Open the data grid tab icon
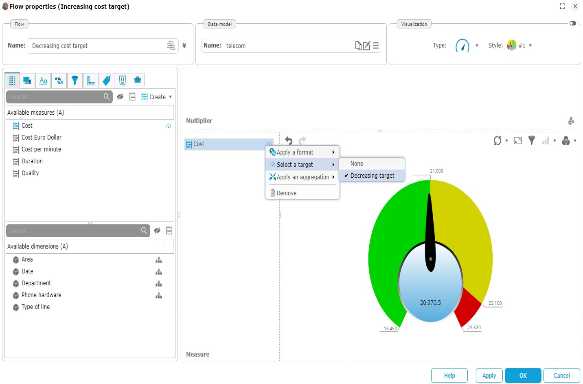This screenshot has width=583, height=384. click(x=12, y=80)
